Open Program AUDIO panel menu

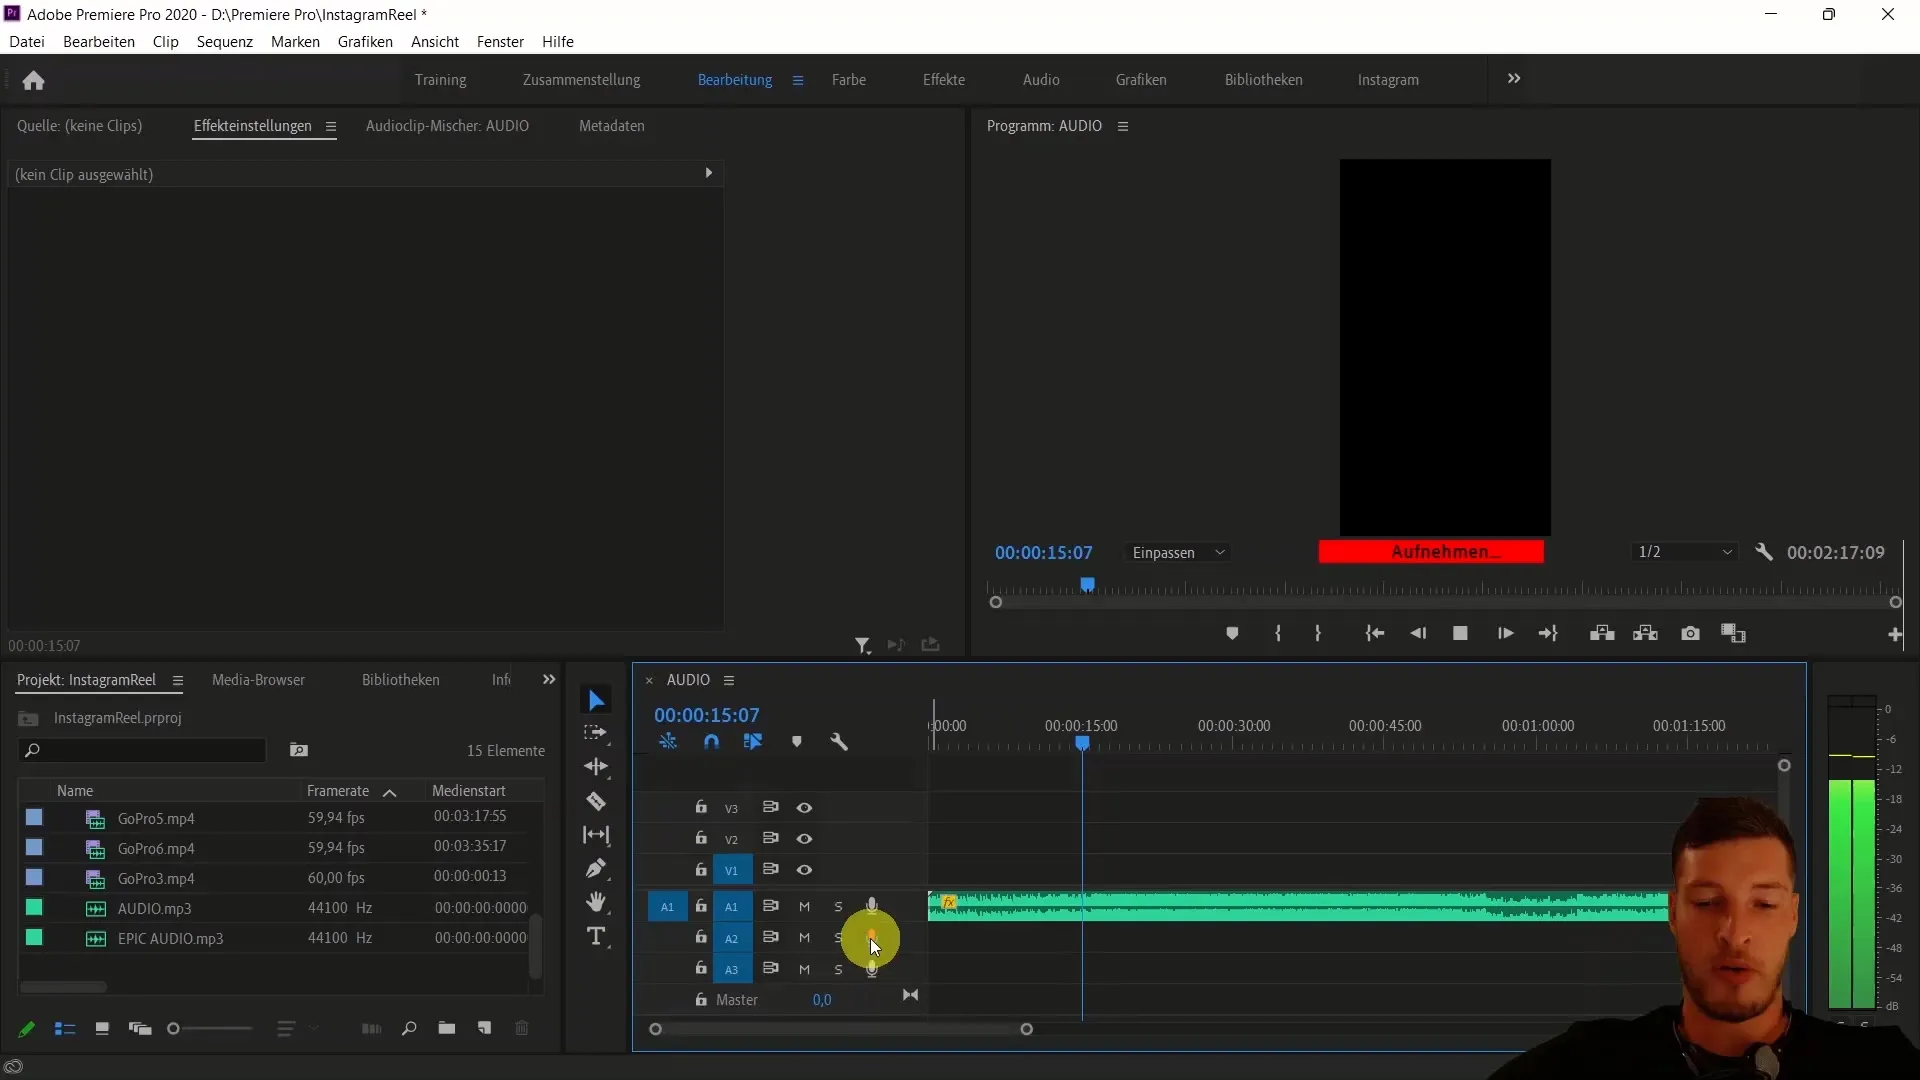1123,127
